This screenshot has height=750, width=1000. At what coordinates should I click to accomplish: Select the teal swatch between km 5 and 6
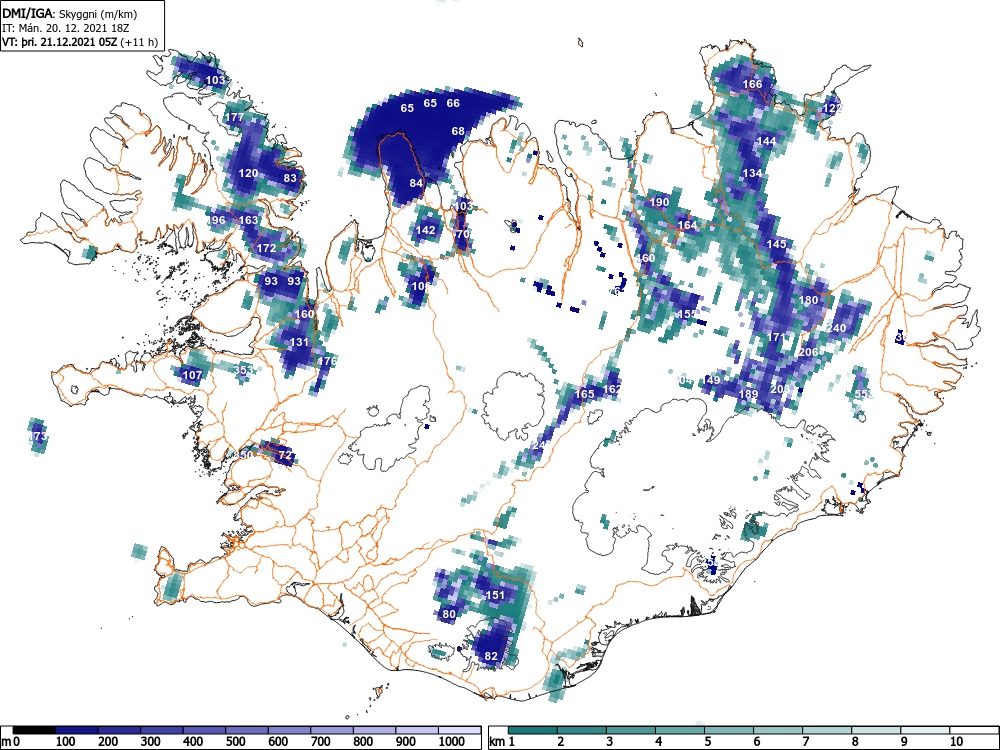coord(729,730)
